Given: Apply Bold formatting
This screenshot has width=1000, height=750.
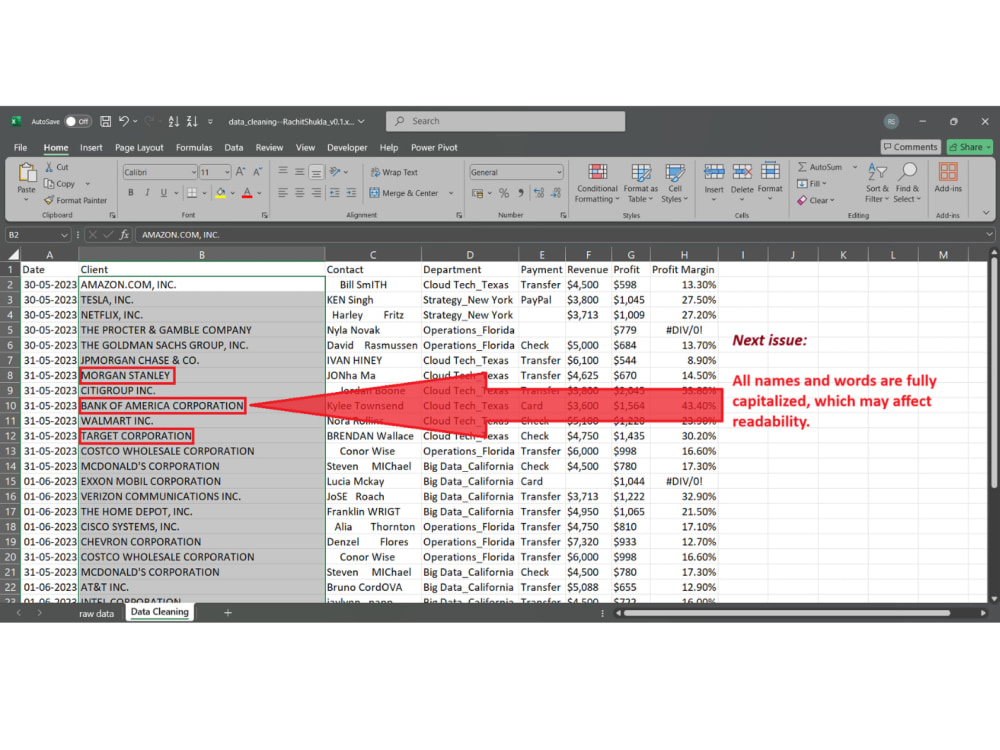Looking at the screenshot, I should [x=131, y=193].
